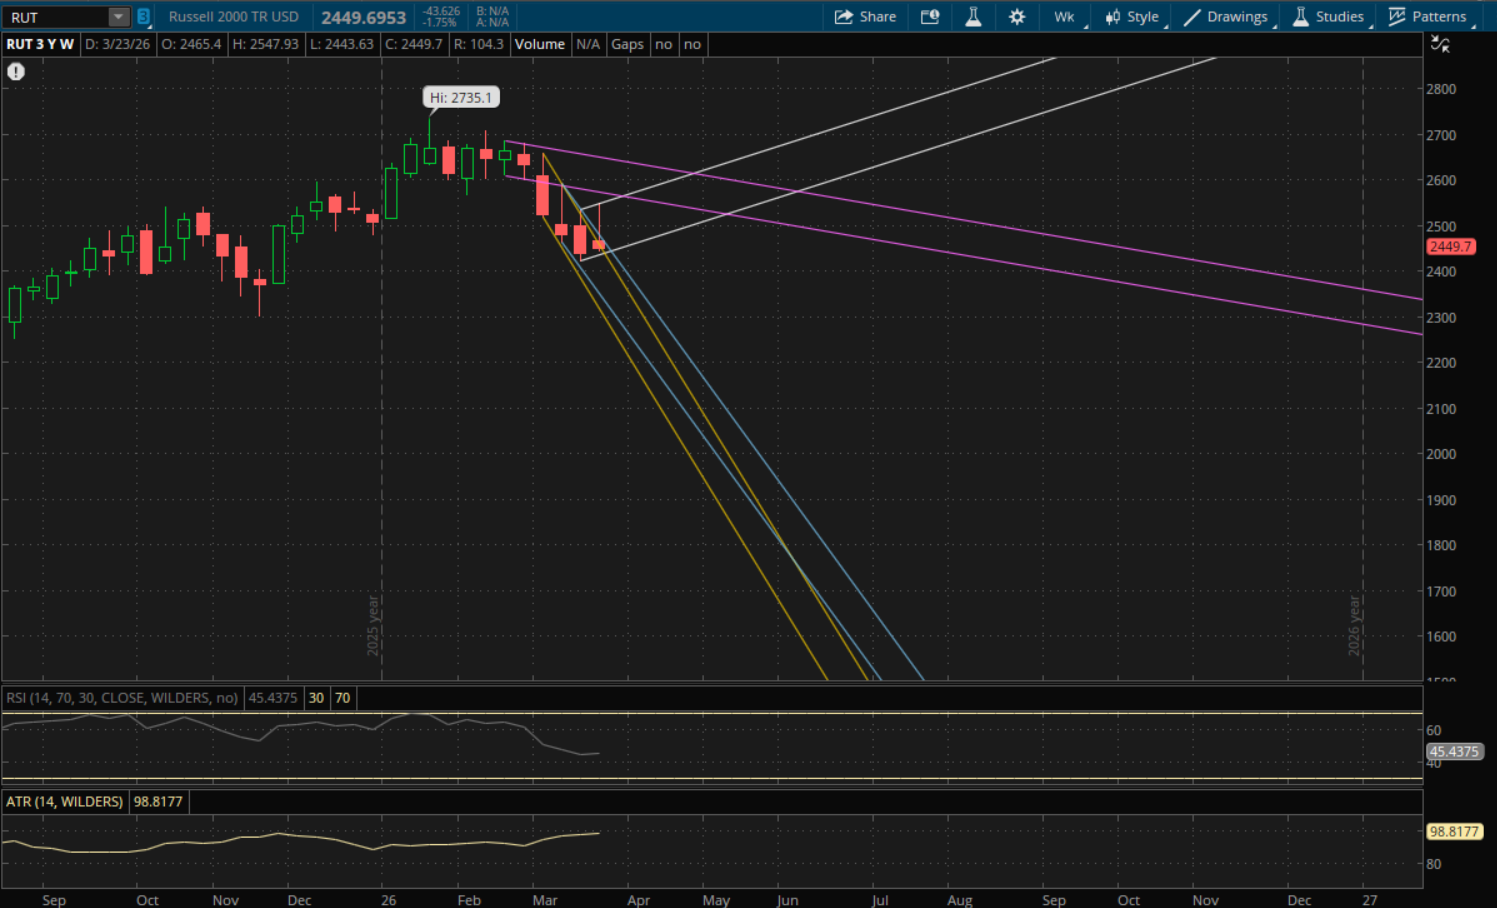
Task: Open chart settings gear icon
Action: (1017, 17)
